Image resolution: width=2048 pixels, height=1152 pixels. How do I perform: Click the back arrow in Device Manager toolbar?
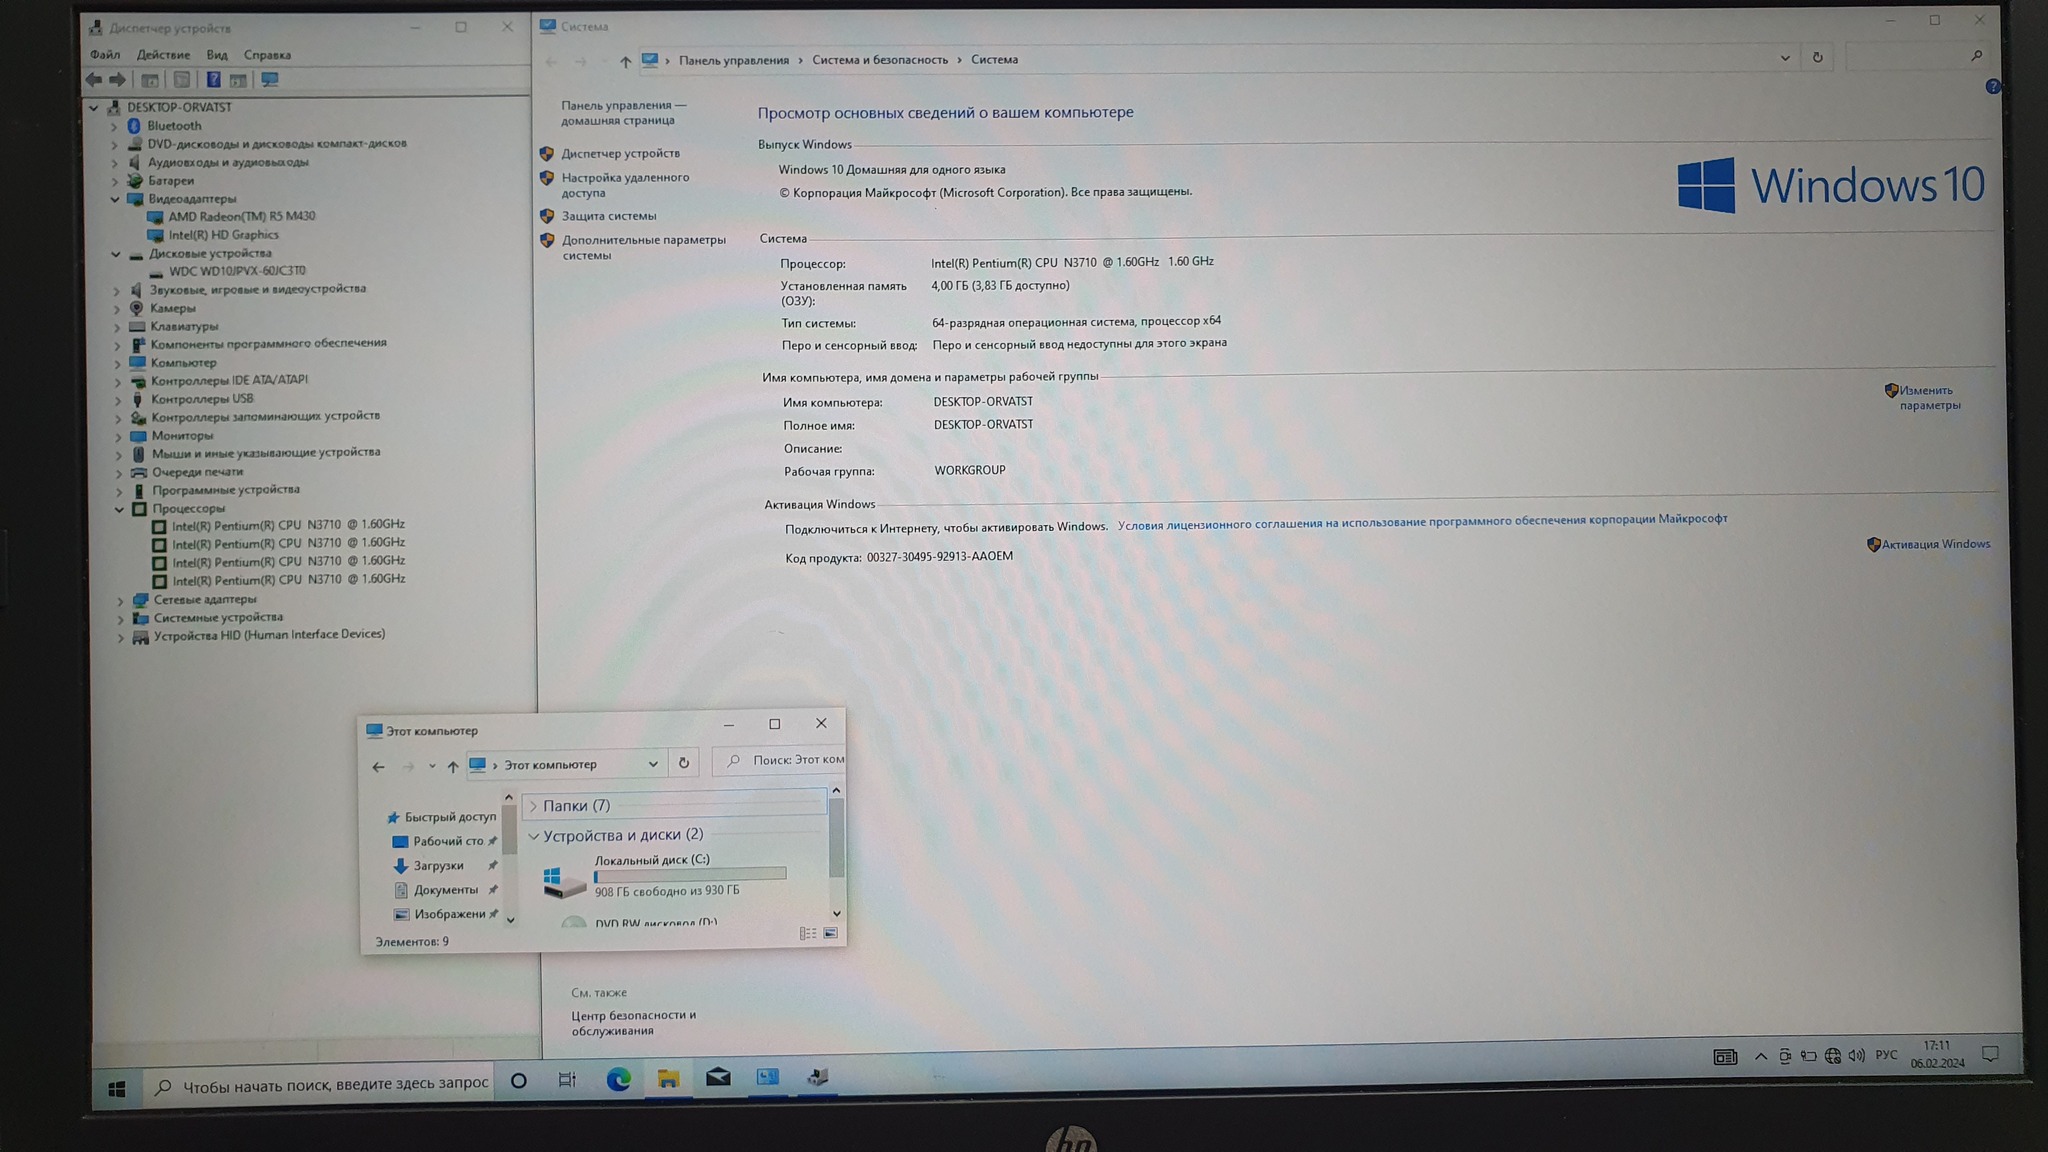click(94, 80)
